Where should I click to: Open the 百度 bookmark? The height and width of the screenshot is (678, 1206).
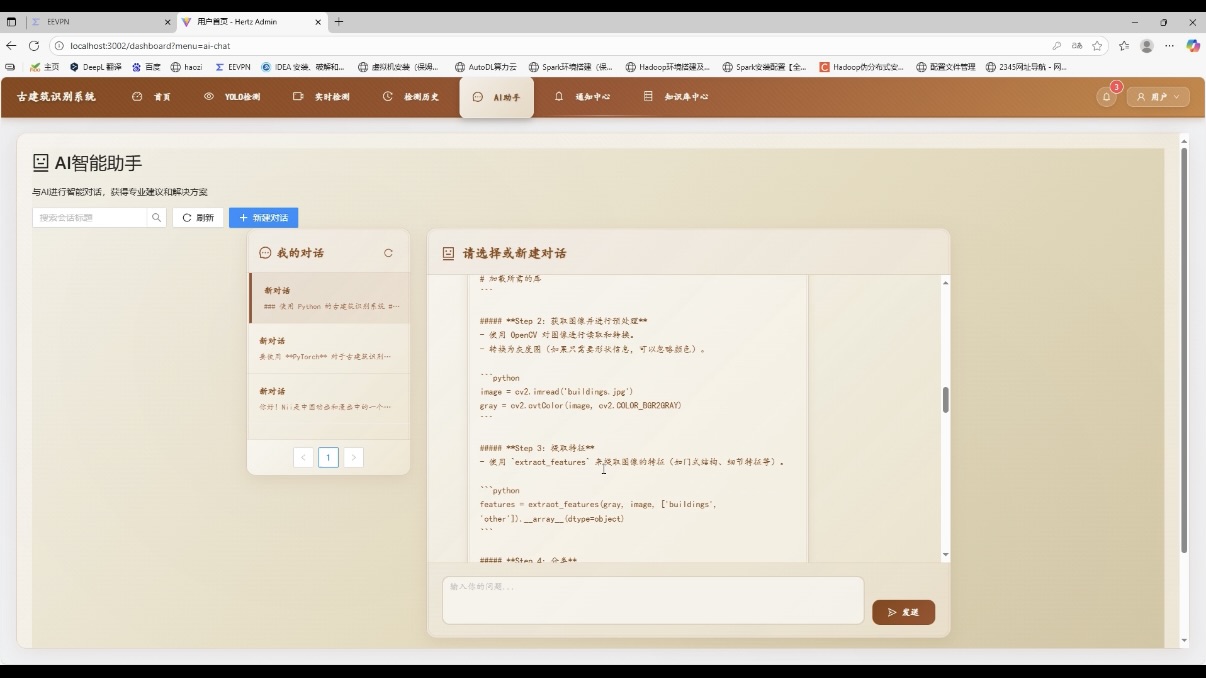[x=146, y=67]
